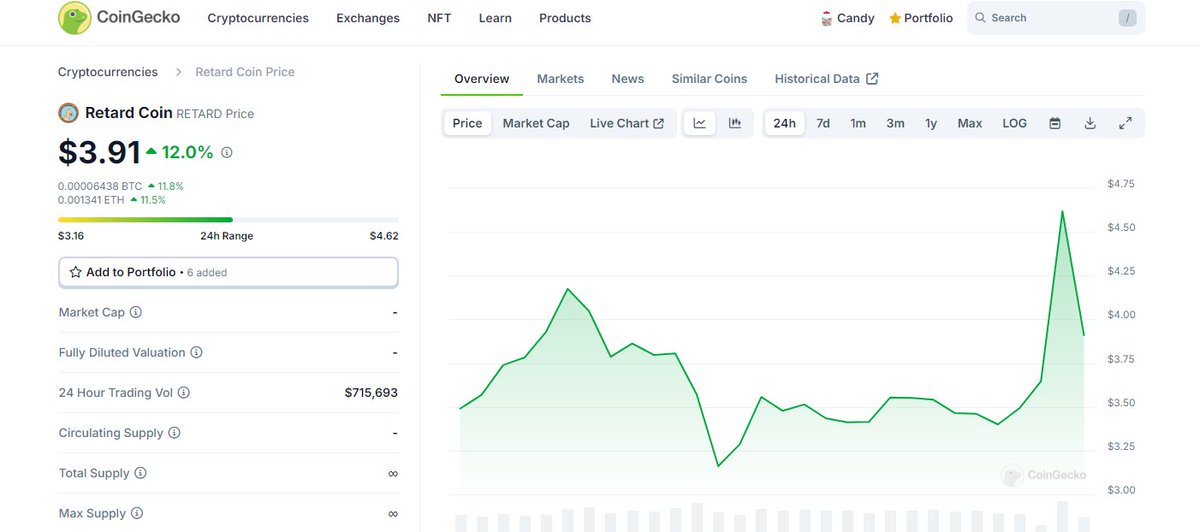
Task: Select the 24h time range
Action: click(785, 123)
